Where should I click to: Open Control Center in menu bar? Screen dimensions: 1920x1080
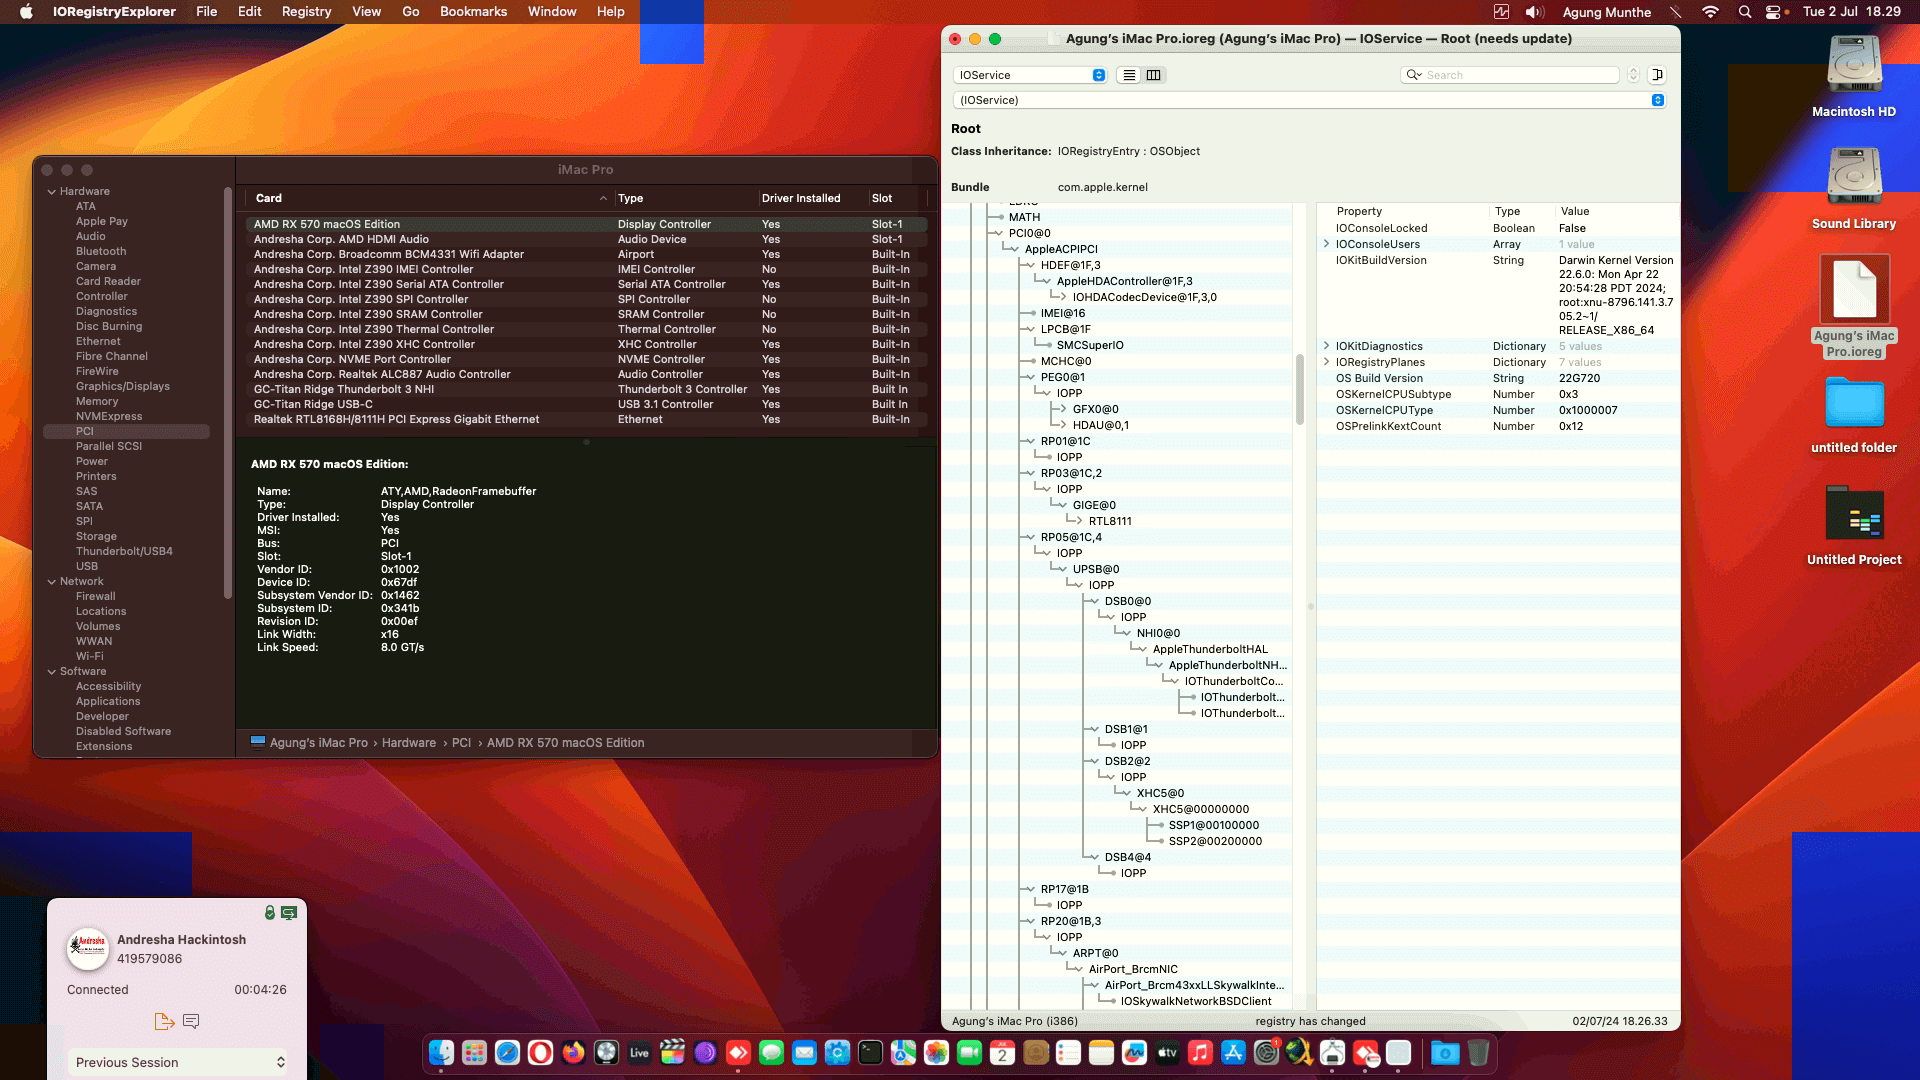[1774, 11]
